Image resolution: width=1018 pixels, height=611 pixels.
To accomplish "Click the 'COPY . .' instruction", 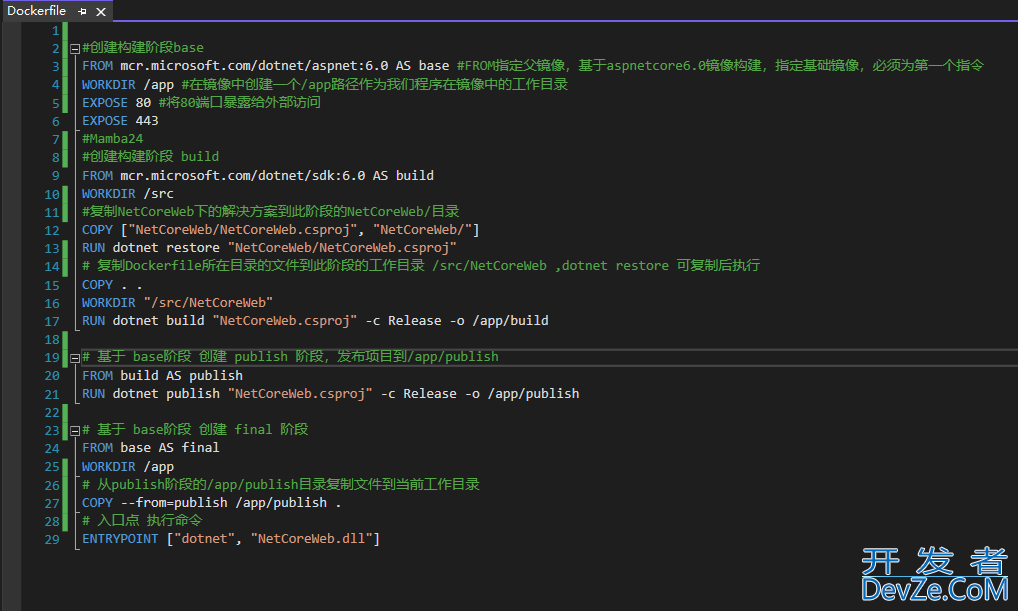I will (112, 285).
